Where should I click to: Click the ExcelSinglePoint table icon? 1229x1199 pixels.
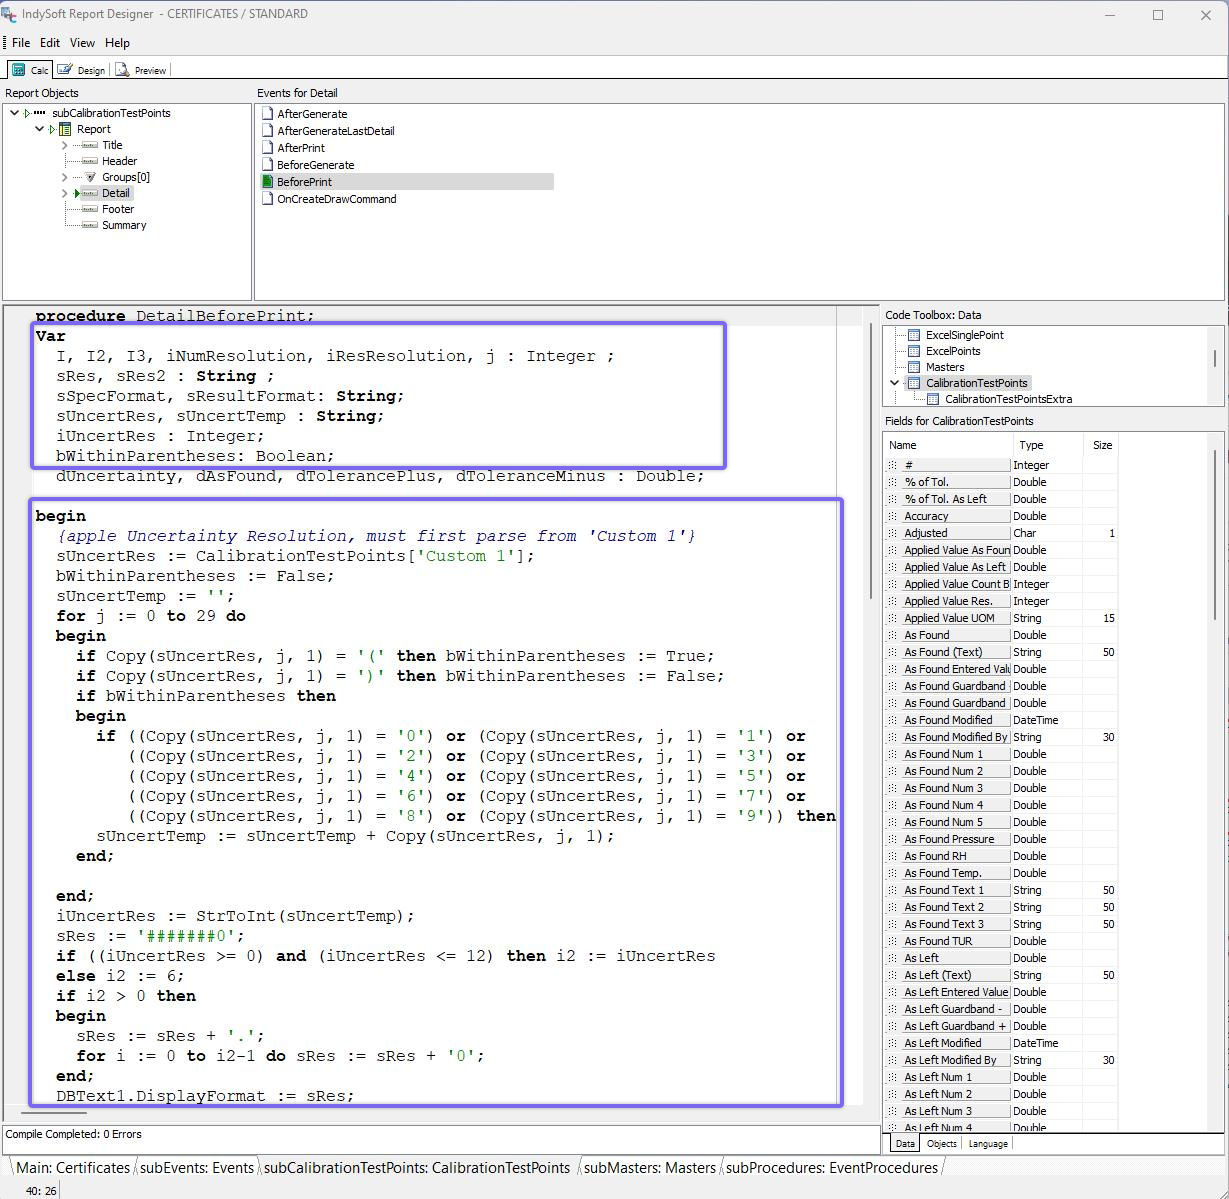pos(913,335)
